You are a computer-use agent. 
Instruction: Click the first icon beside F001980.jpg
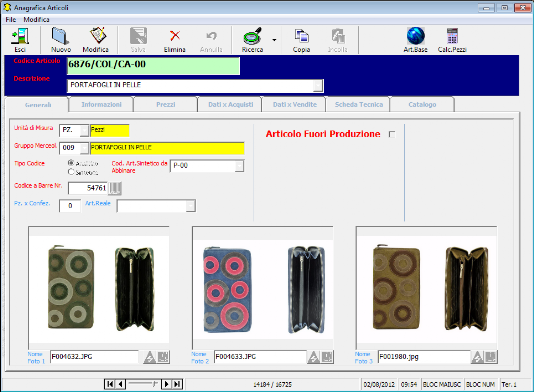(477, 357)
